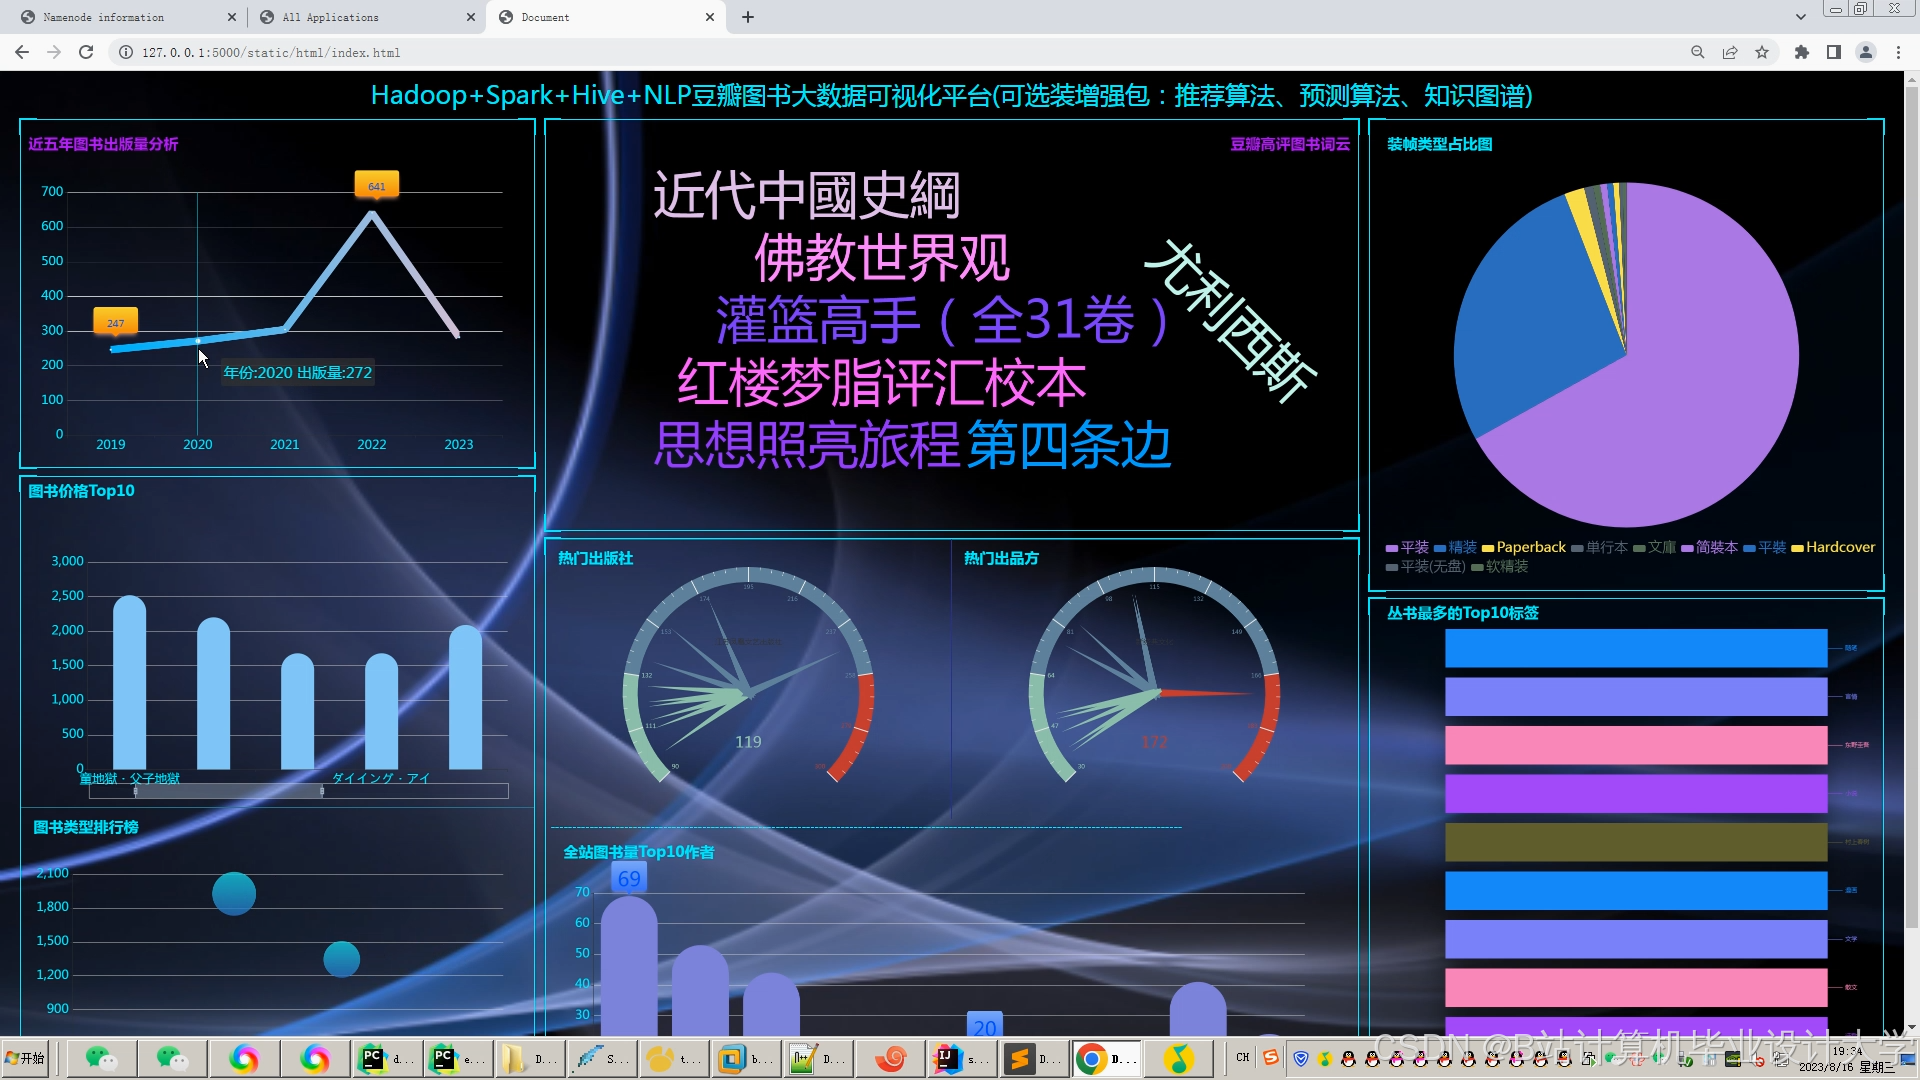Open QQ Music from the taskbar
Viewport: 1920px width, 1080px height.
1178,1059
